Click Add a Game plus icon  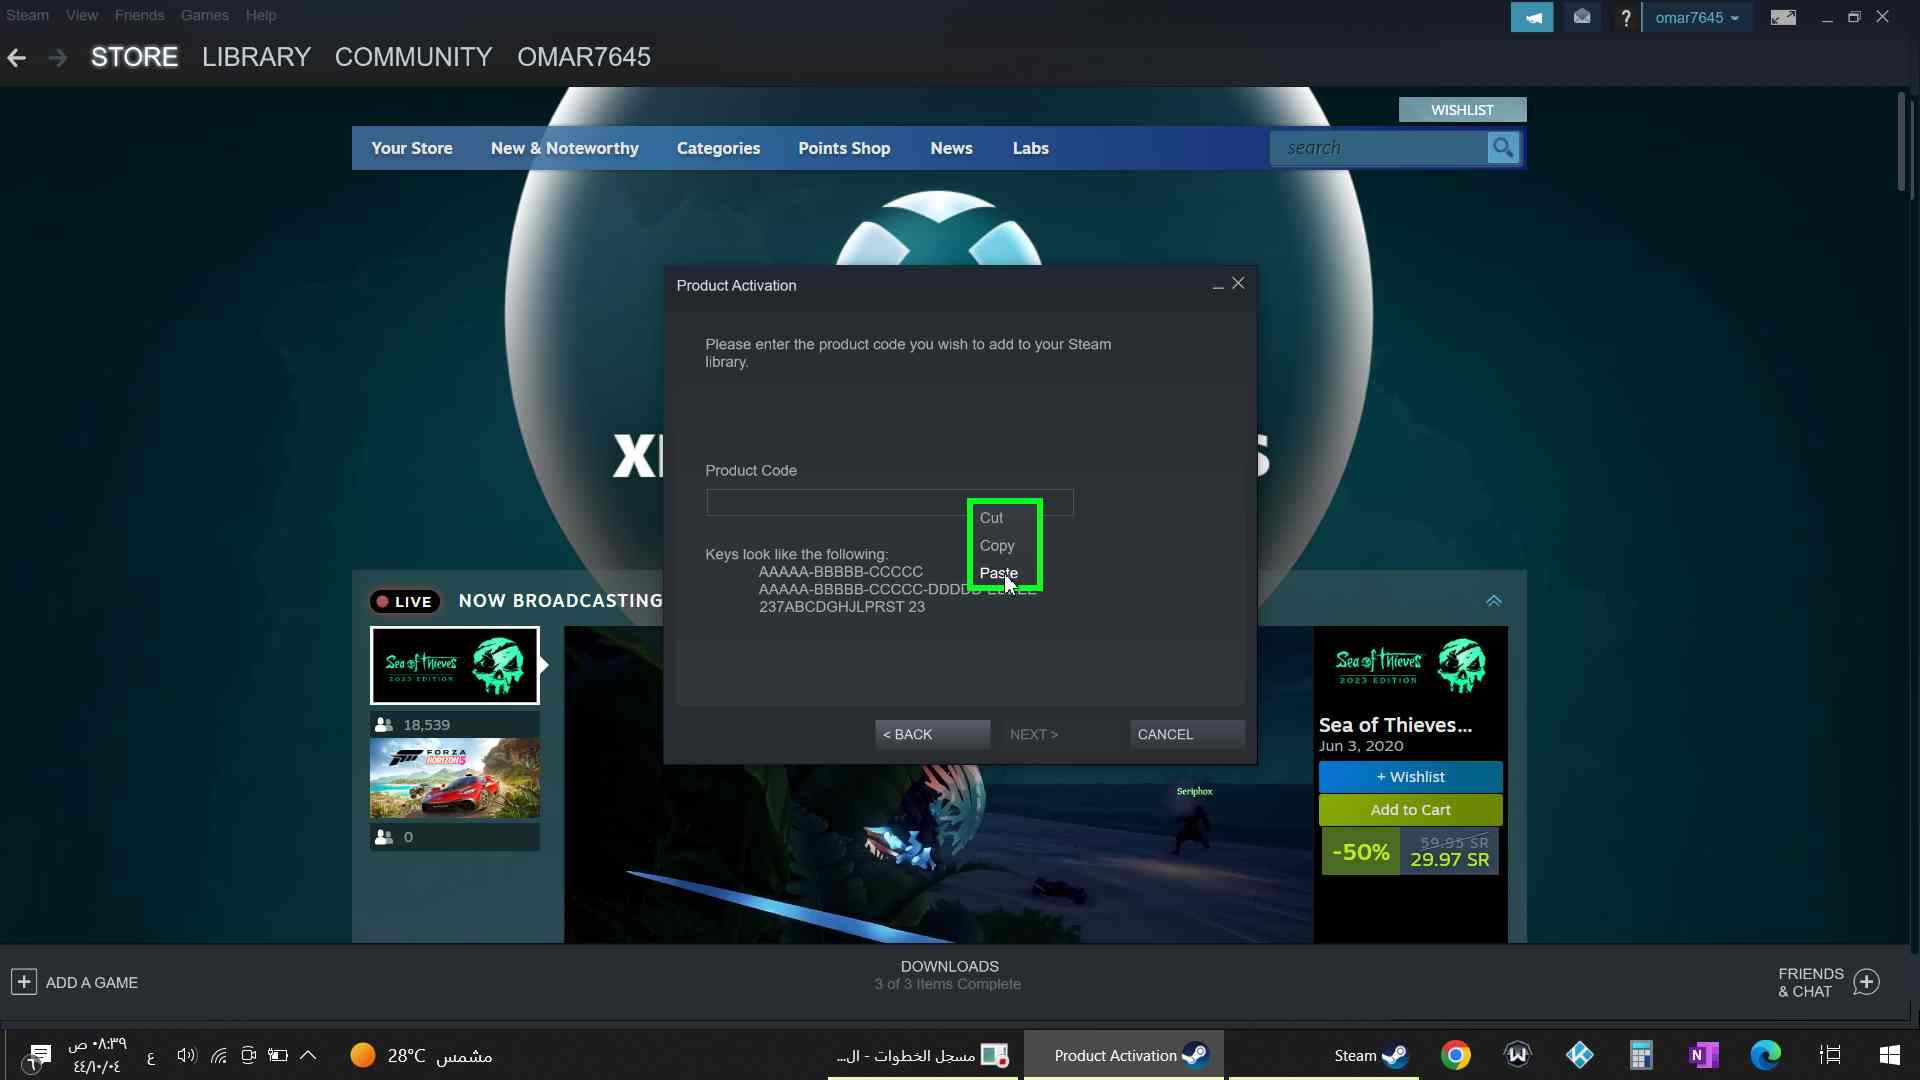point(24,982)
